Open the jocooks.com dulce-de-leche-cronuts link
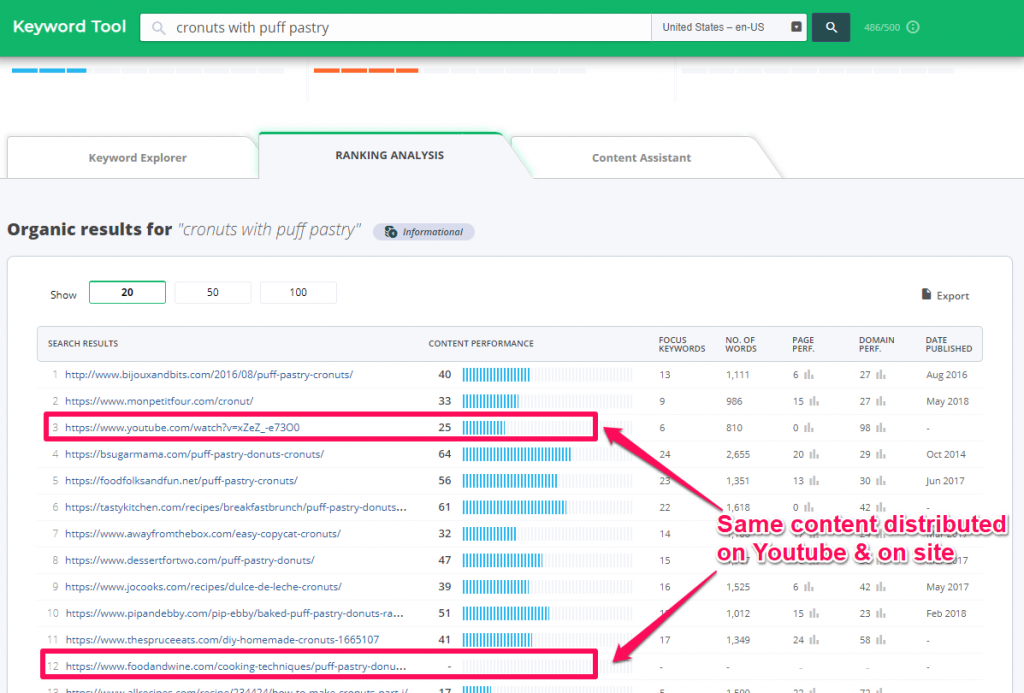This screenshot has width=1024, height=693. click(x=203, y=587)
